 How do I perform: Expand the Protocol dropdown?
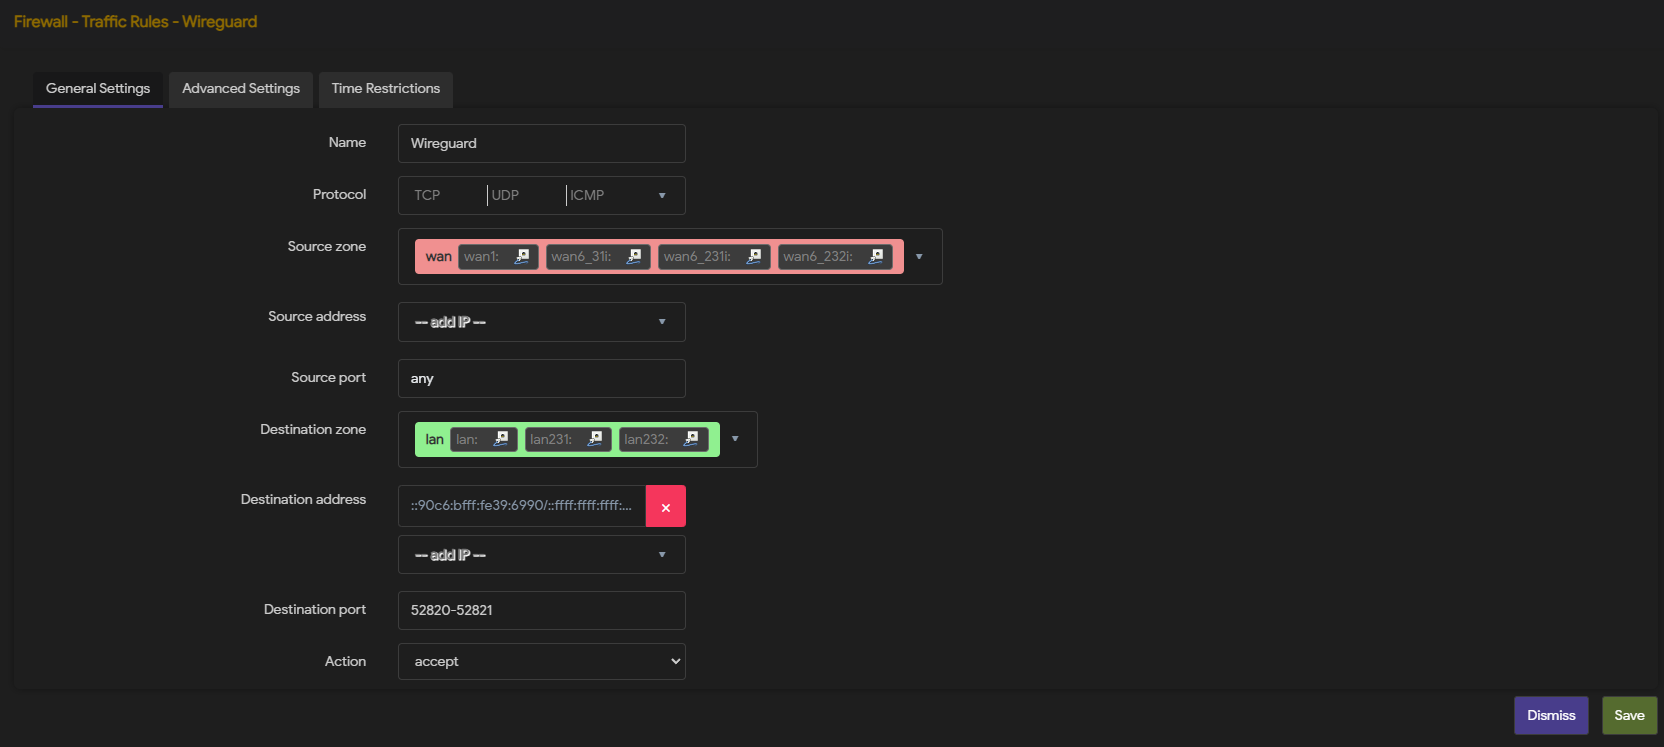662,195
